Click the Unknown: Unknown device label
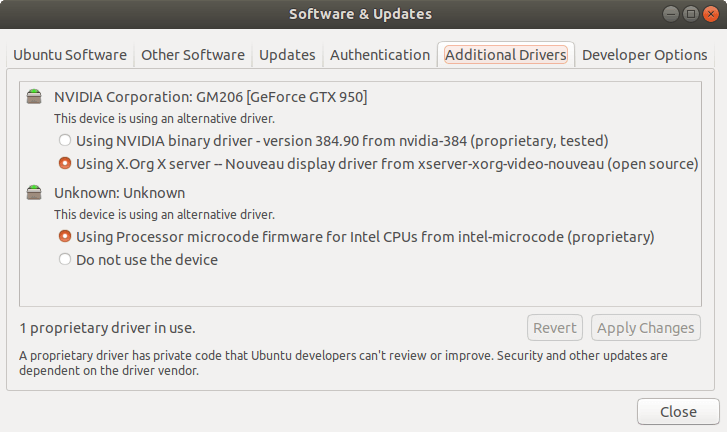 [119, 192]
